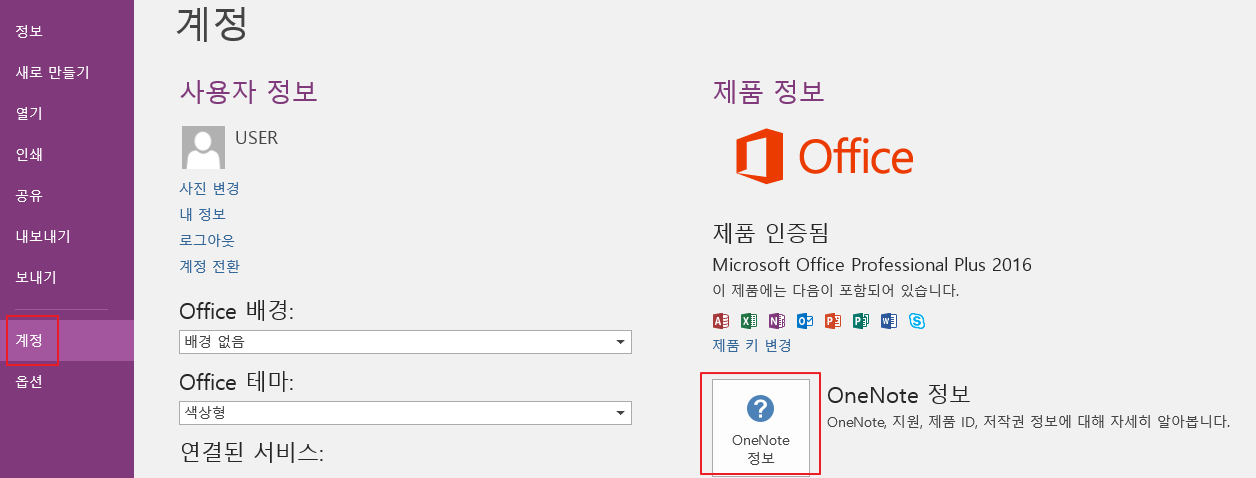Click the 제품 키 변경 link
This screenshot has height=478, width=1256.
click(752, 345)
